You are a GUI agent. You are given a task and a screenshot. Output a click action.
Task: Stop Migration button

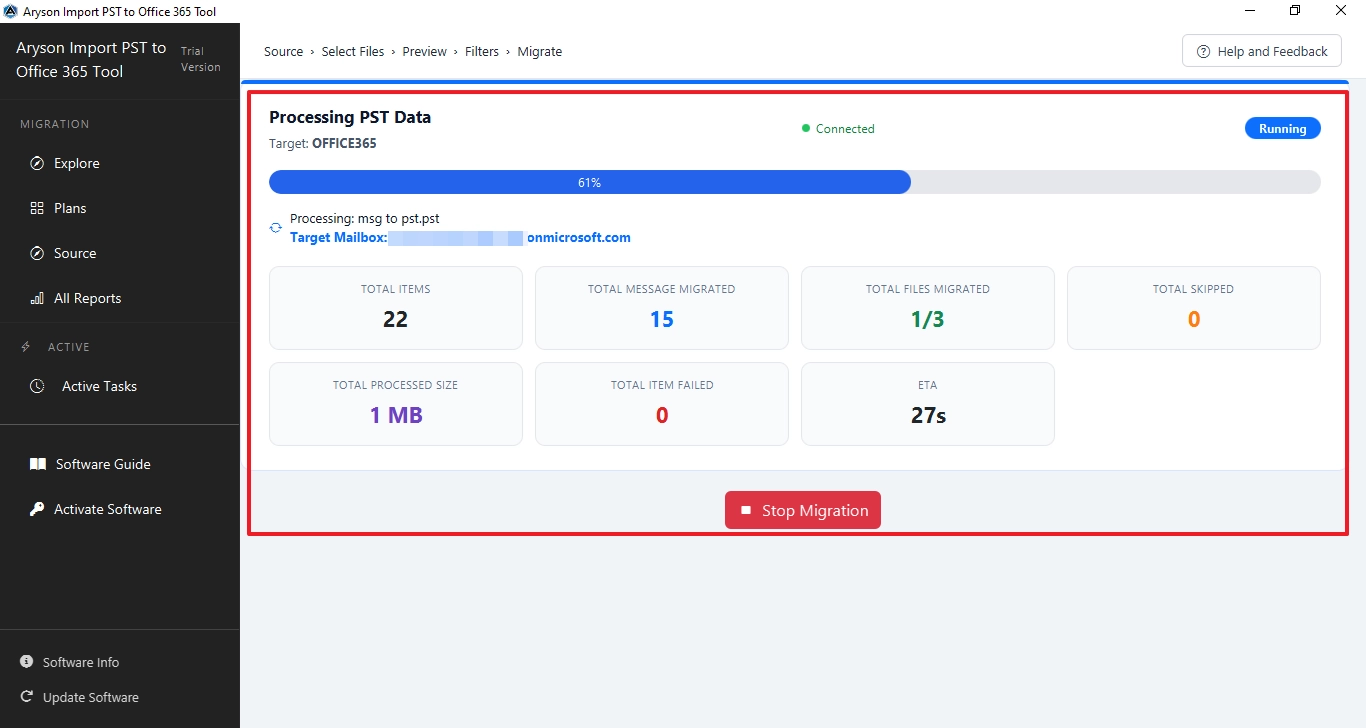click(x=803, y=510)
